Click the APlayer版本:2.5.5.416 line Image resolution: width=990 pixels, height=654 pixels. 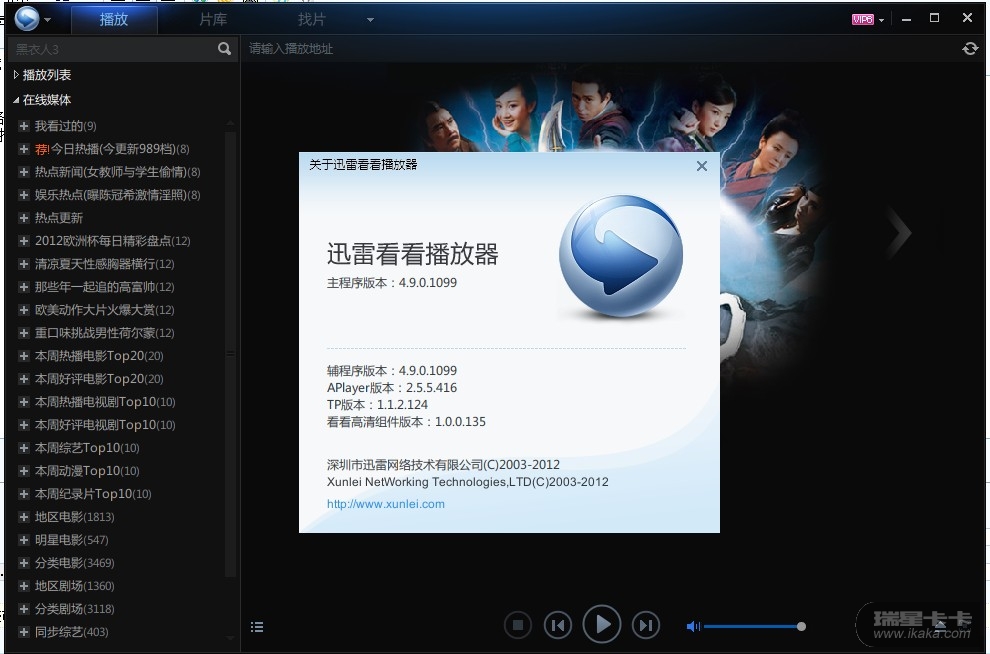pyautogui.click(x=391, y=388)
